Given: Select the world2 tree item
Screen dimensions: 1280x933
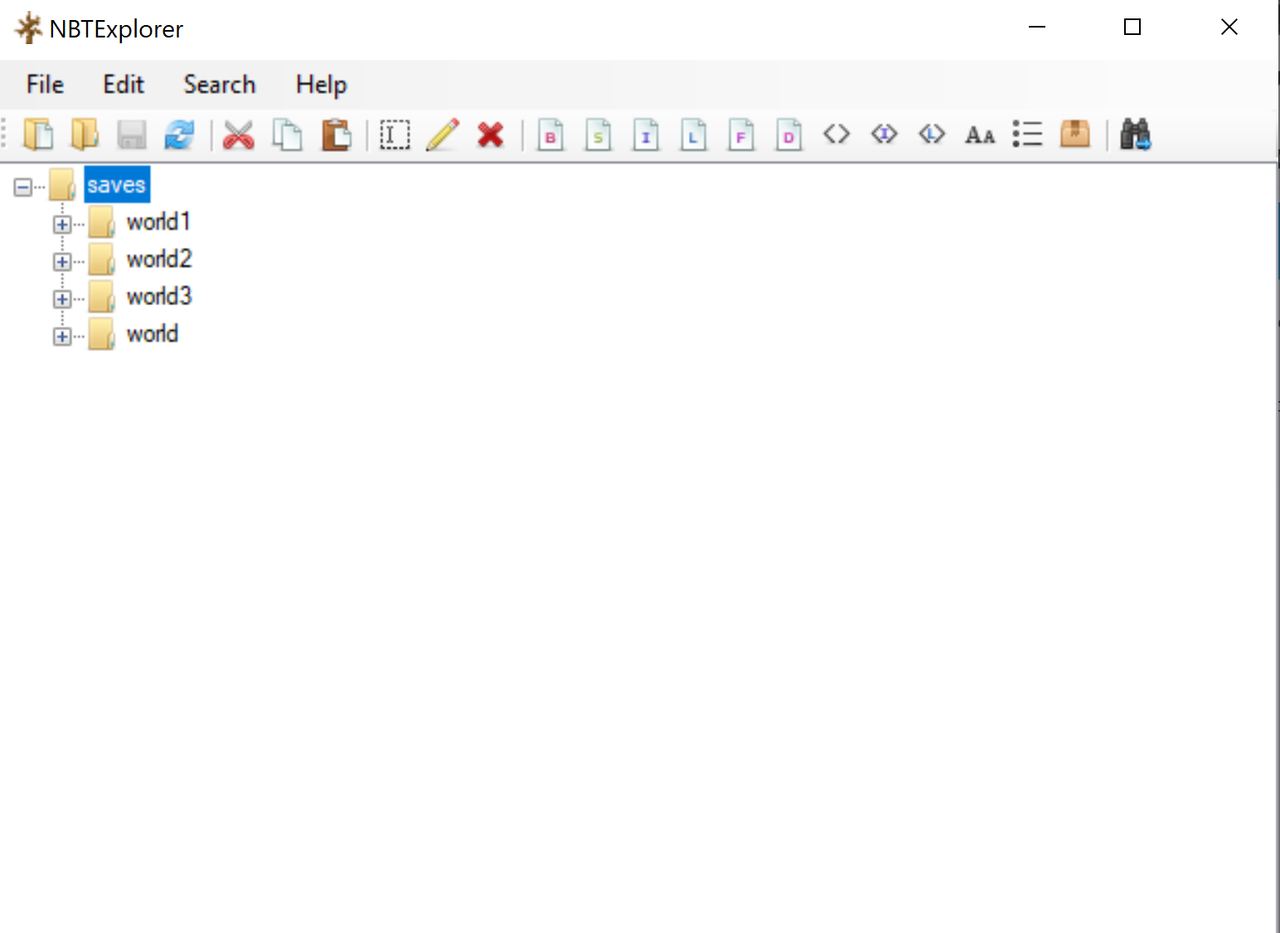Looking at the screenshot, I should [x=159, y=260].
